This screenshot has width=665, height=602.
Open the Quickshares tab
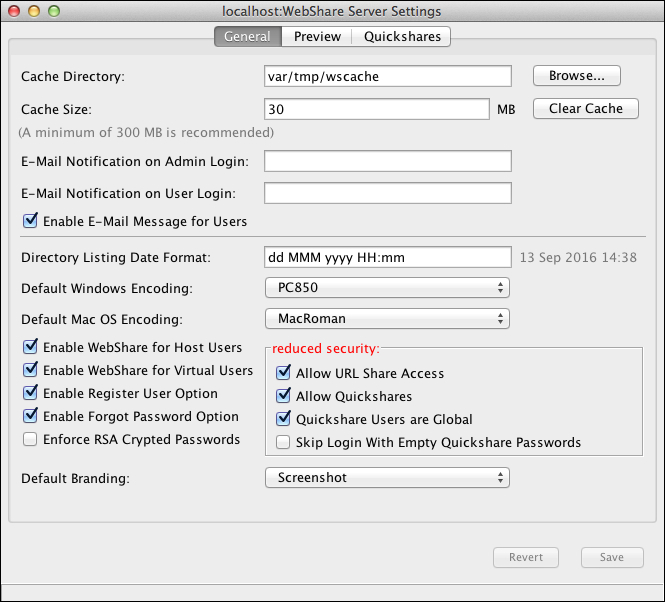401,37
